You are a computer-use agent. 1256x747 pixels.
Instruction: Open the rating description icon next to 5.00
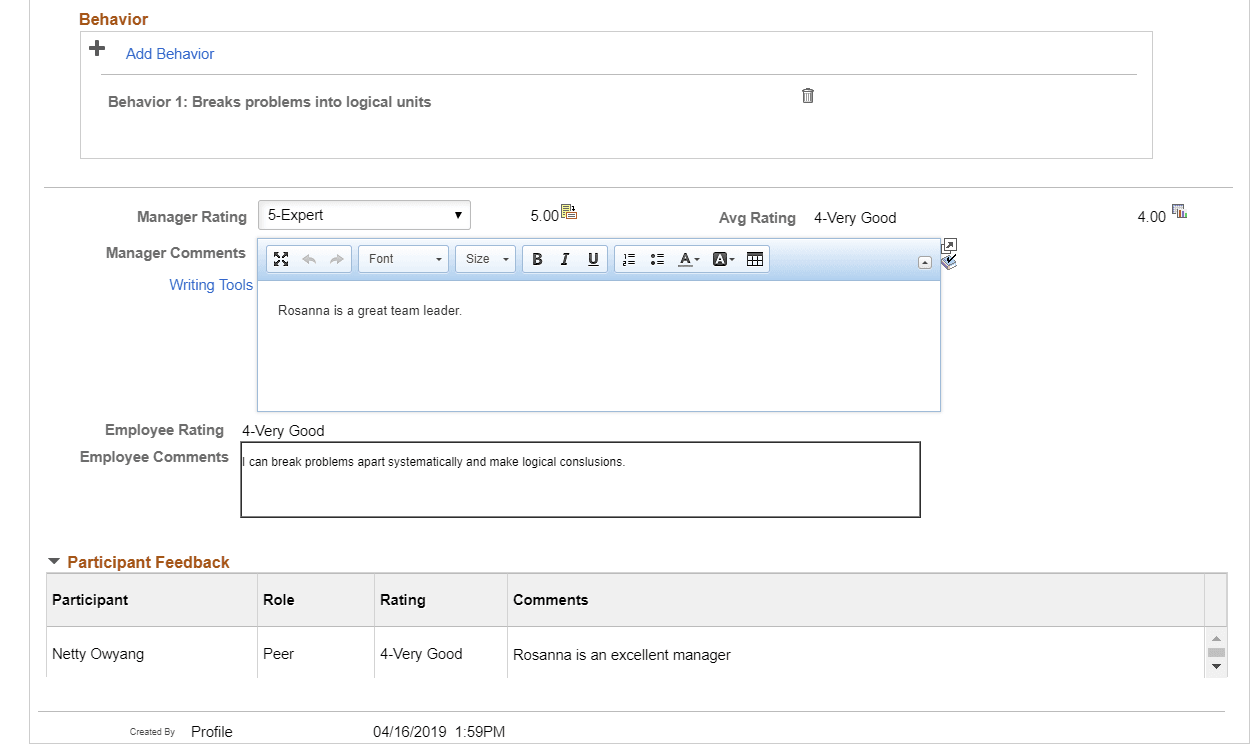coord(569,211)
